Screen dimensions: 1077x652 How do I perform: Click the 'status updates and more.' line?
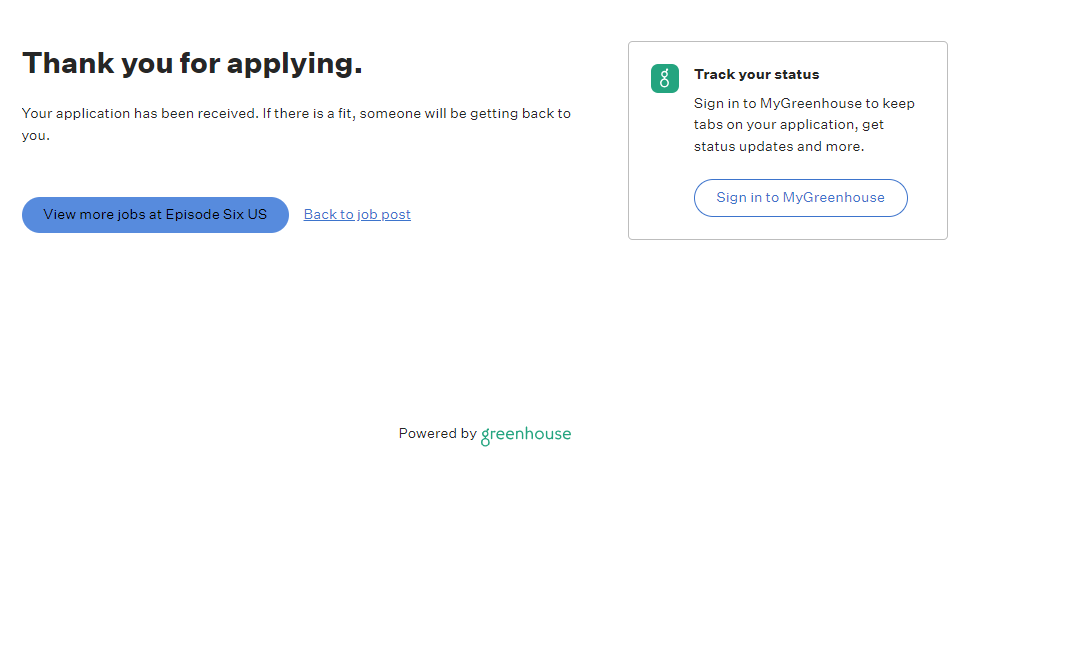779,147
